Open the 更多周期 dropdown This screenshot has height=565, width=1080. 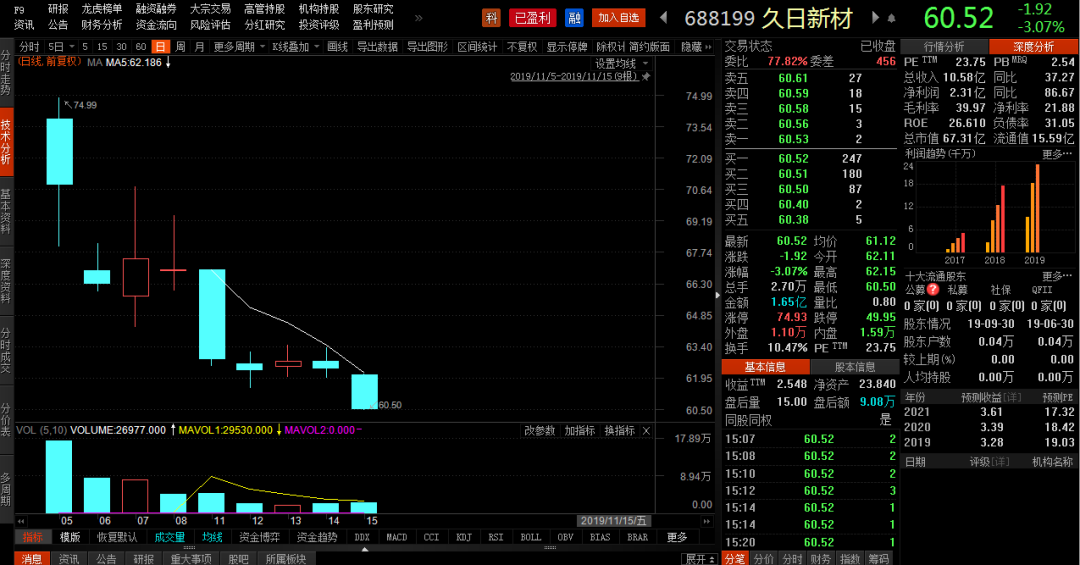239,47
